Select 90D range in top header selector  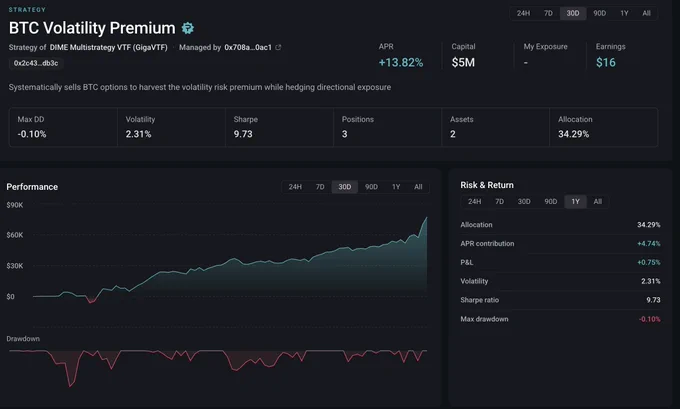tap(599, 13)
